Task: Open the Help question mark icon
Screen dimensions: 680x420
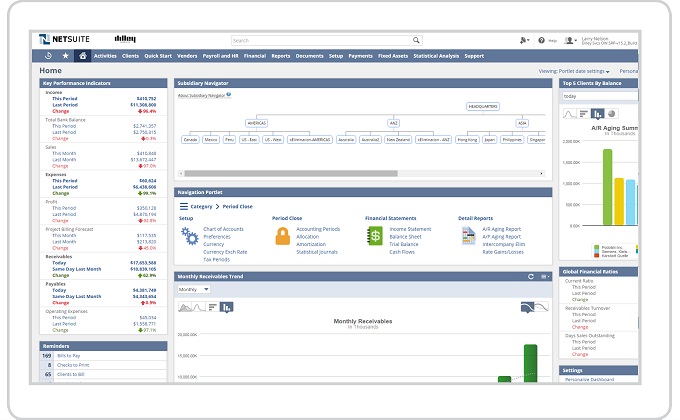Action: click(x=541, y=40)
